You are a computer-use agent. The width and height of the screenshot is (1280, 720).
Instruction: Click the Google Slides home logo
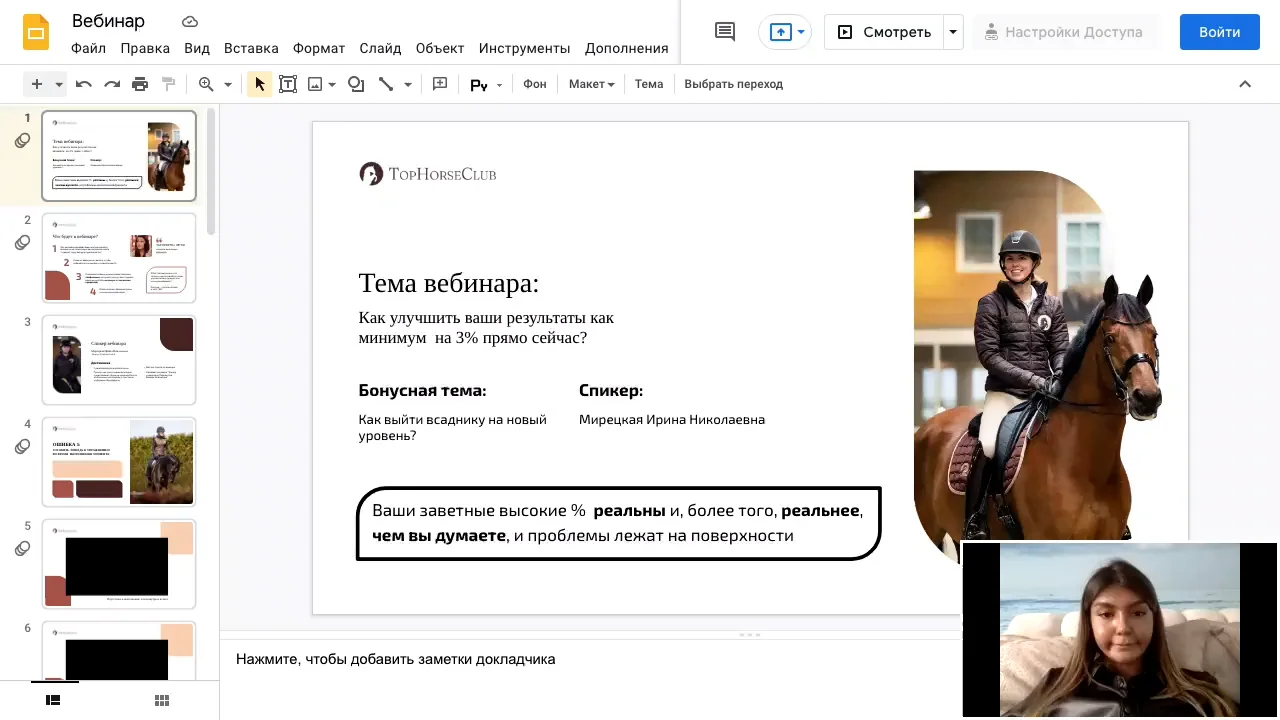[37, 32]
